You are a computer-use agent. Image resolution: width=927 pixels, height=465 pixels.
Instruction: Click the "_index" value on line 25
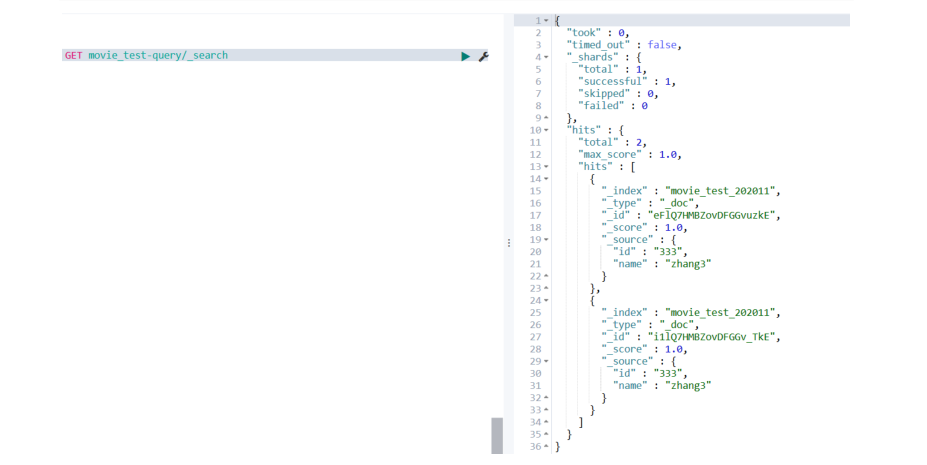(x=722, y=313)
